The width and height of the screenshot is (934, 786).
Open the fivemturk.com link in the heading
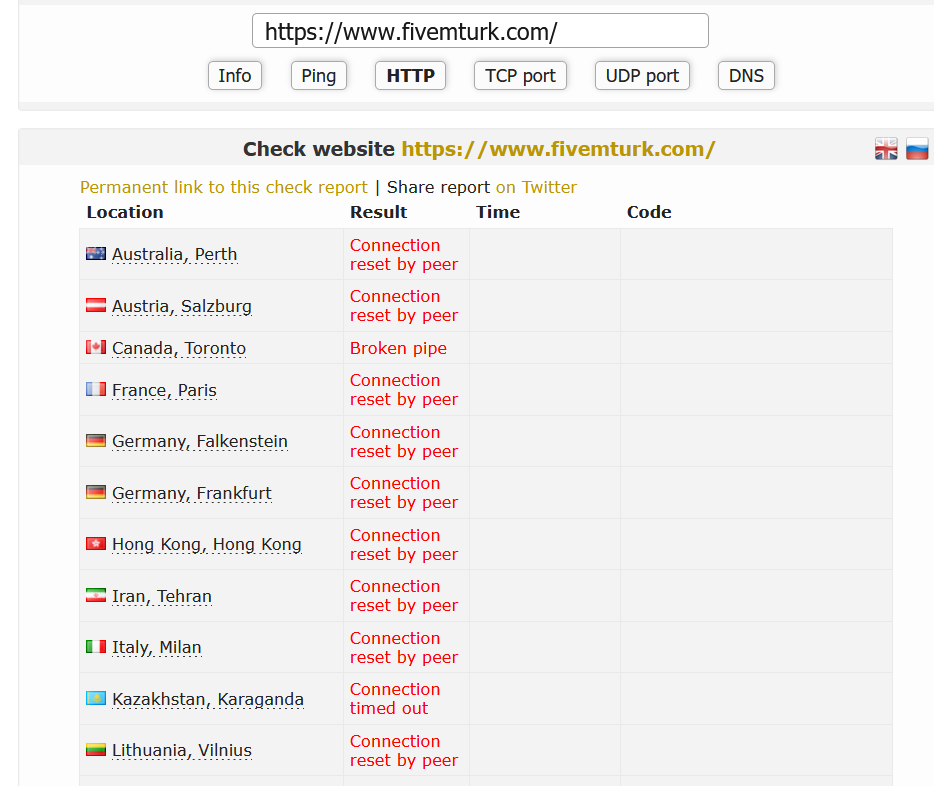tap(558, 149)
